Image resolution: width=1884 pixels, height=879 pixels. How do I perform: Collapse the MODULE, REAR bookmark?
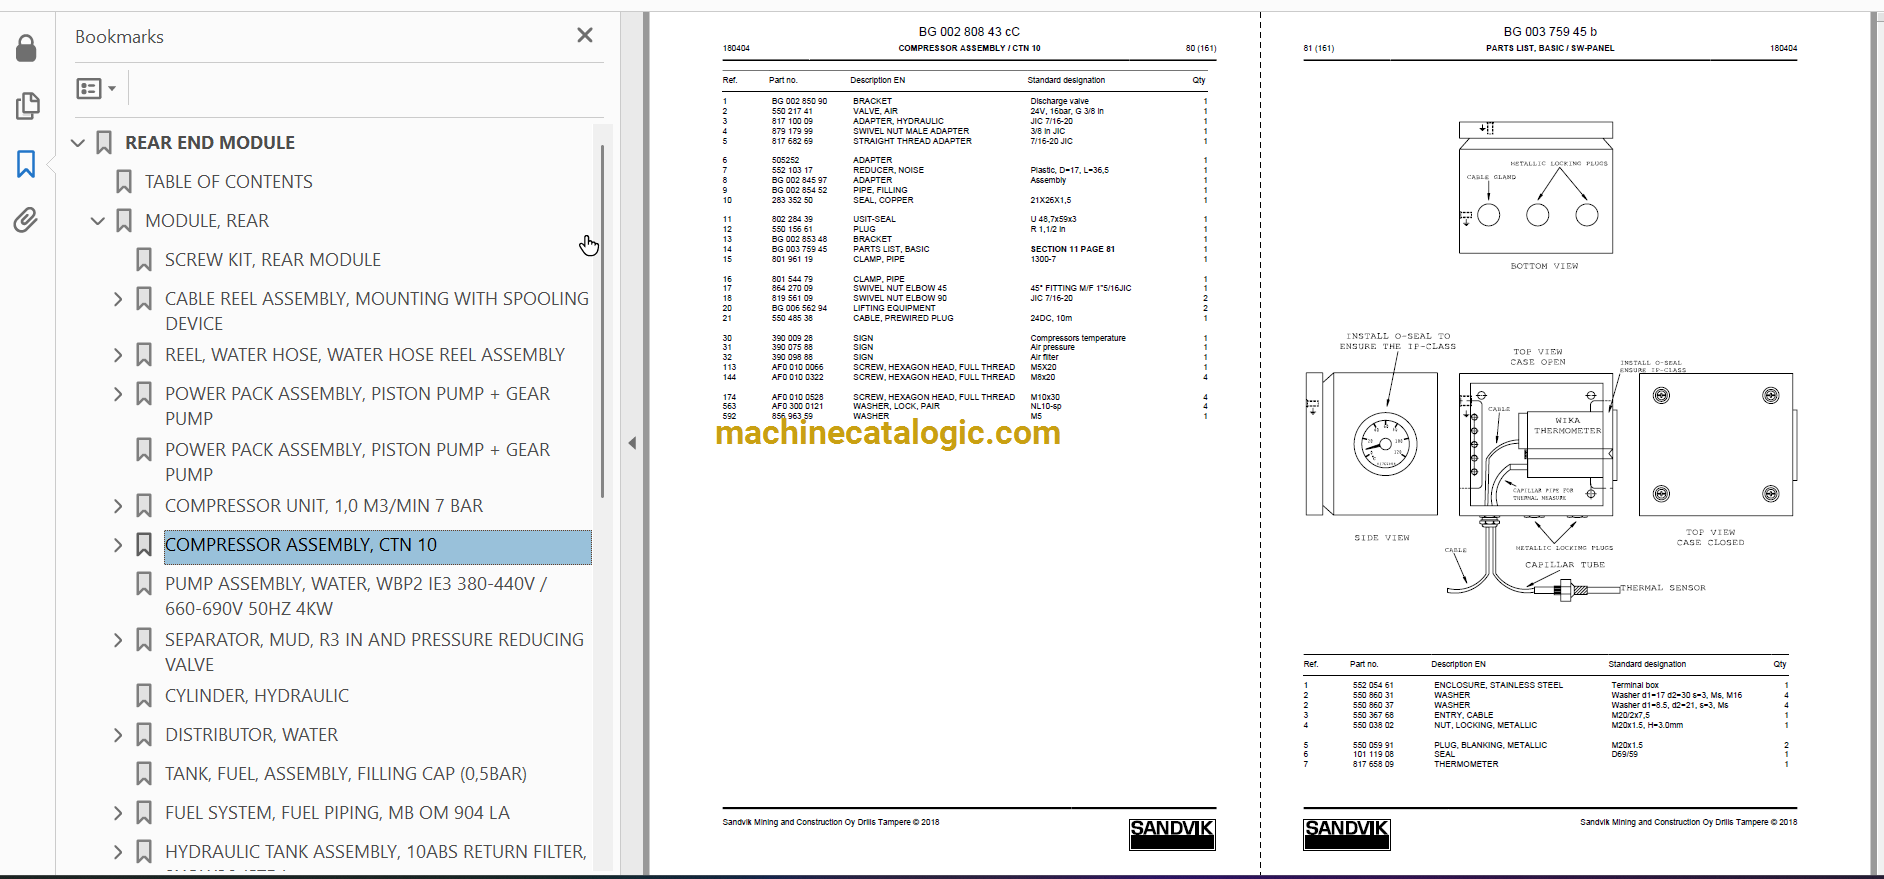pyautogui.click(x=98, y=221)
